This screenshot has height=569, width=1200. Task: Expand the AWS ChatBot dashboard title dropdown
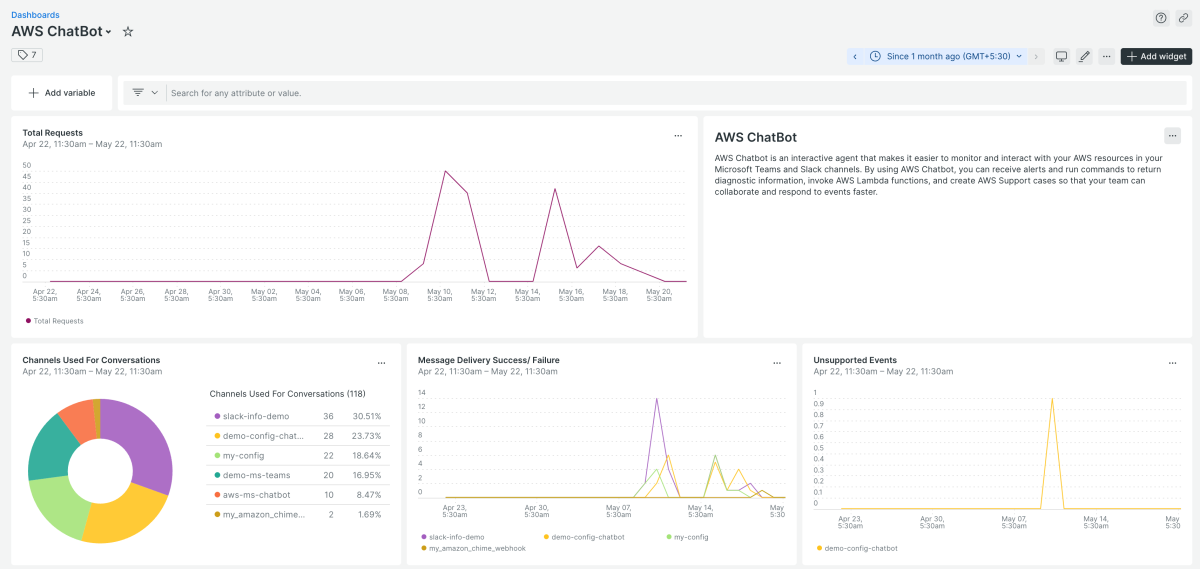(108, 33)
